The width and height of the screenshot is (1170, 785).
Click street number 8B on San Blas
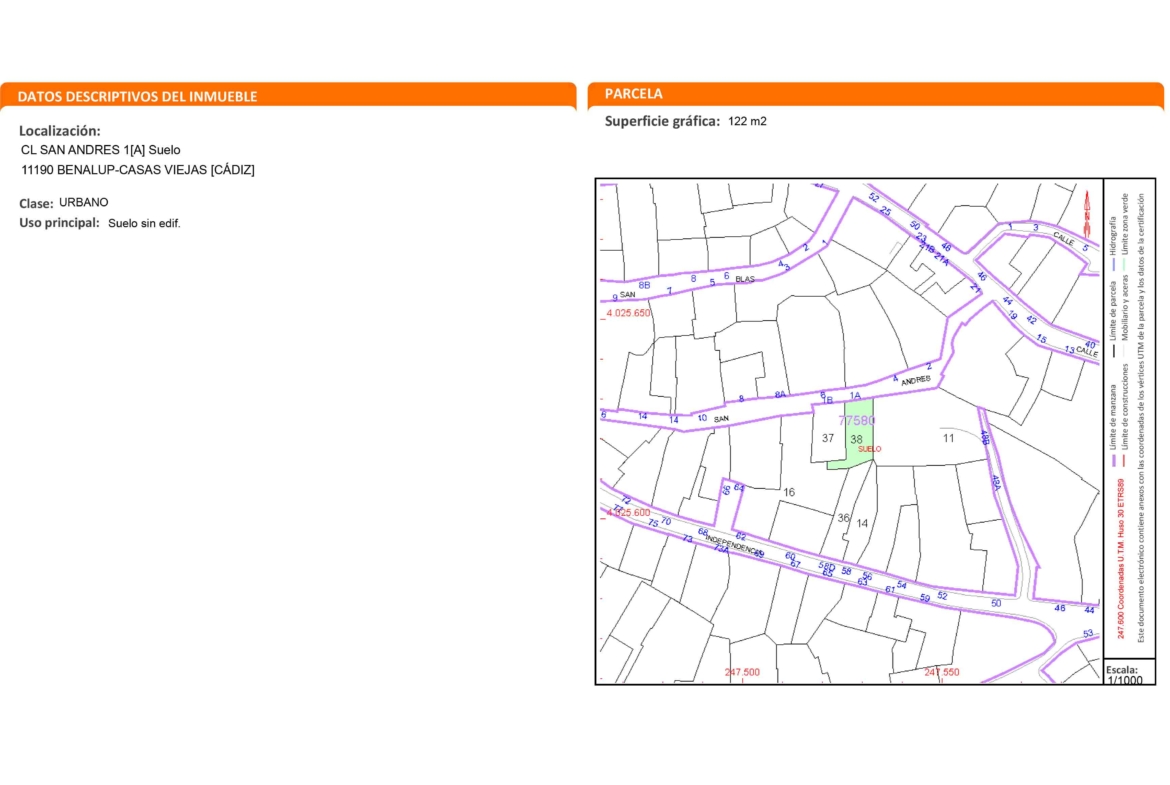coord(644,285)
